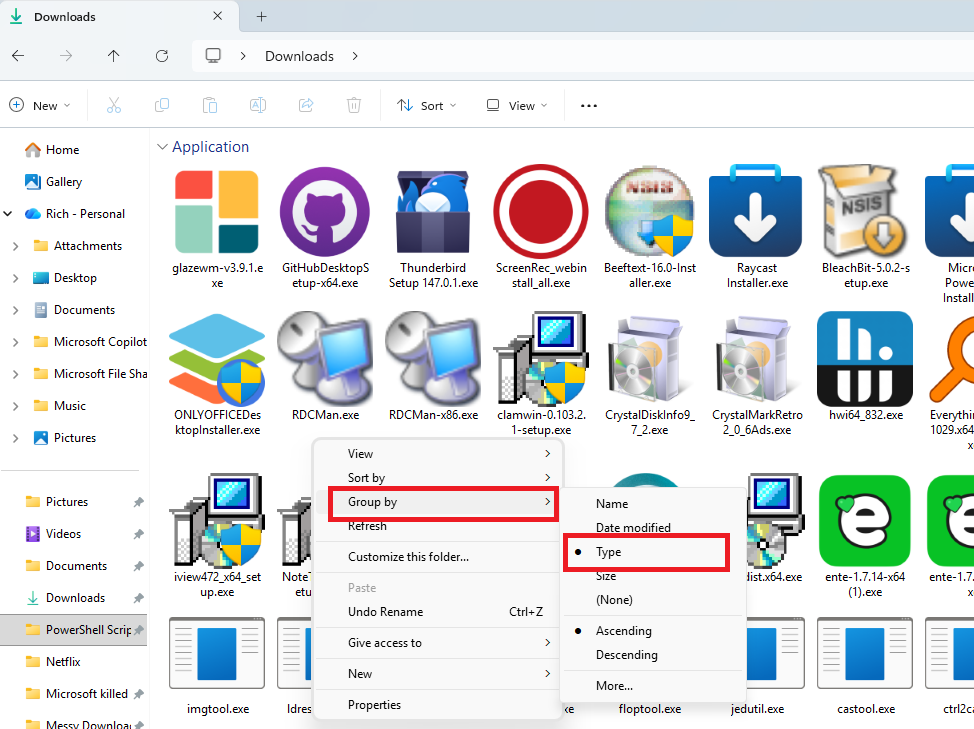Select Undo Rename entry

(x=437, y=612)
